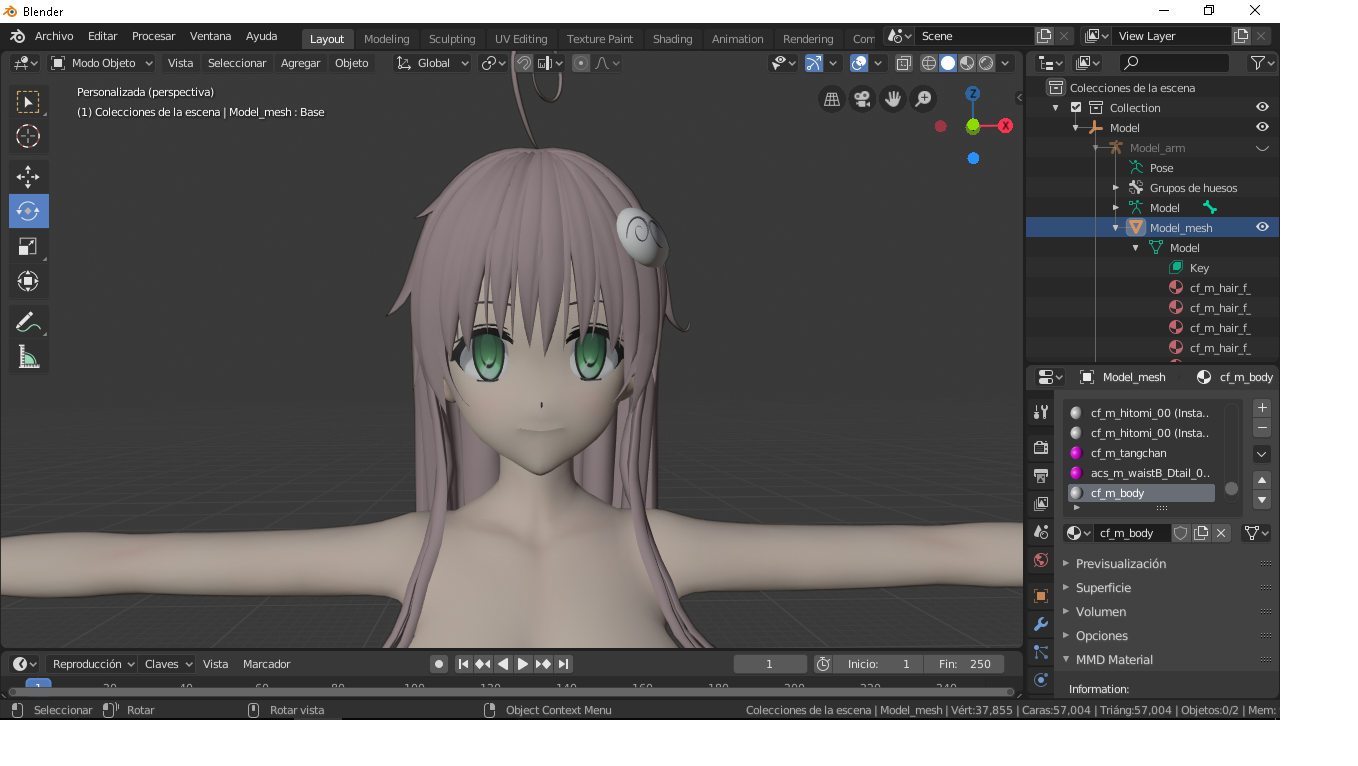Screen dimensions: 1358x766
Task: Hide the Collection using its eye icon
Action: [x=1262, y=107]
